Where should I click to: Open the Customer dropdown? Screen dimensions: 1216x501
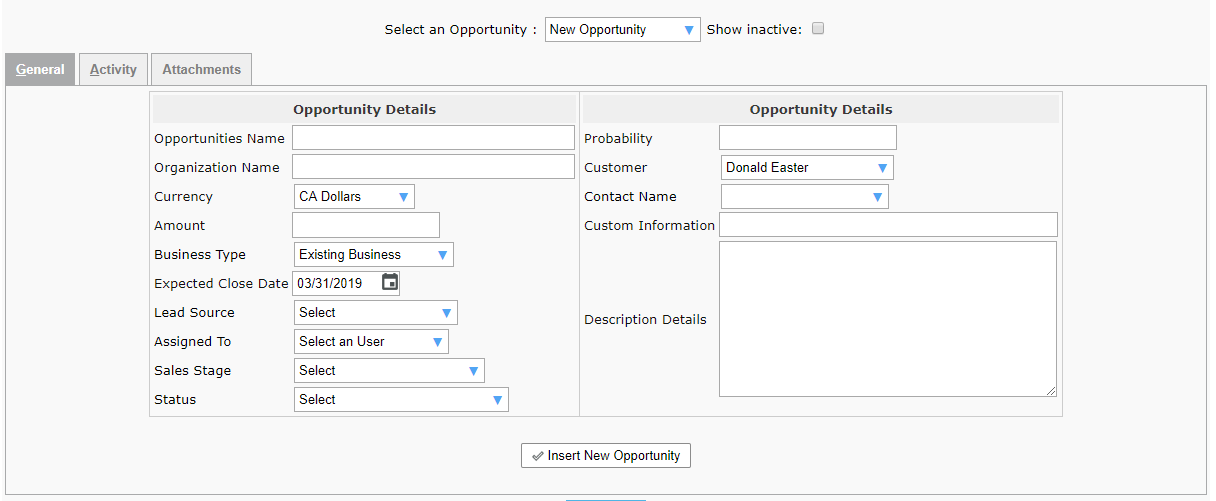pos(806,168)
